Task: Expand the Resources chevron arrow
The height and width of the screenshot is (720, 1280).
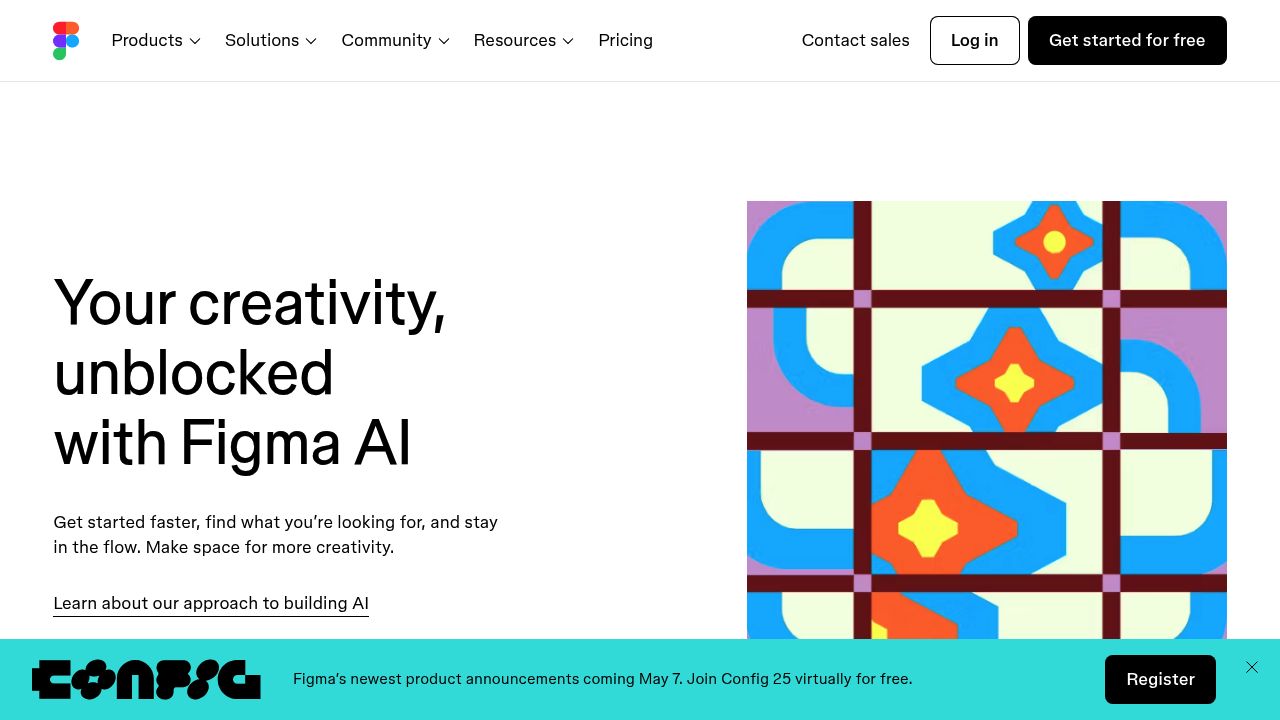Action: [568, 41]
